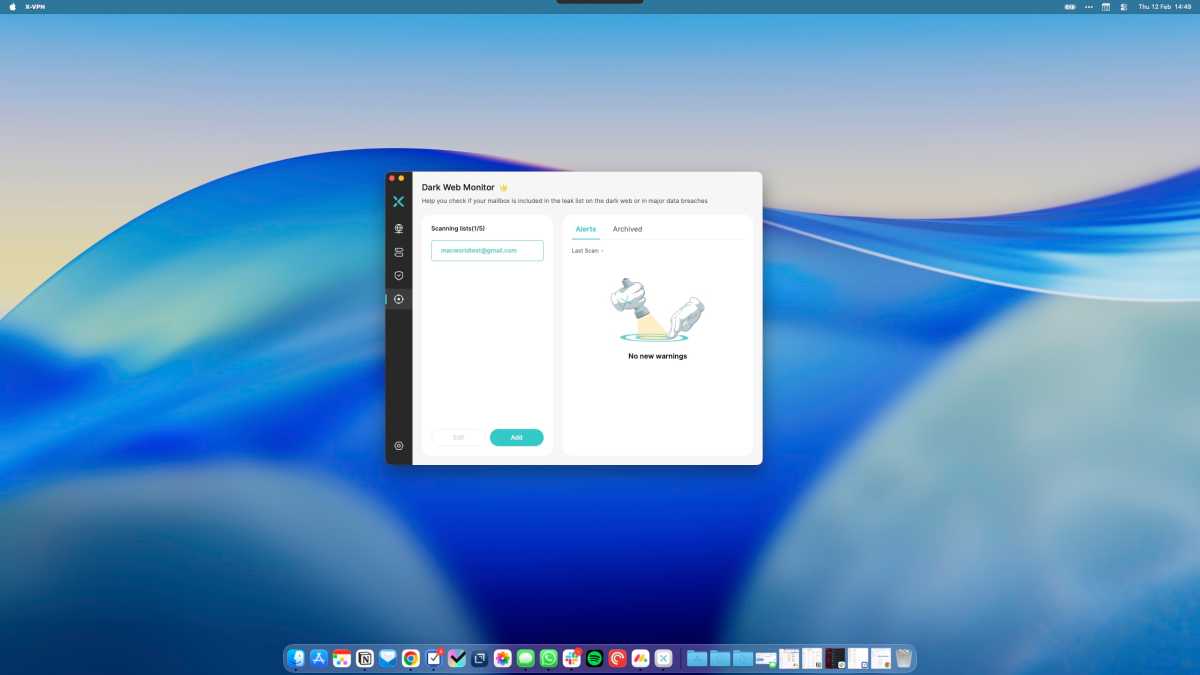1200x675 pixels.
Task: Select the globe connection icon in X-VPN sidebar
Action: click(398, 228)
